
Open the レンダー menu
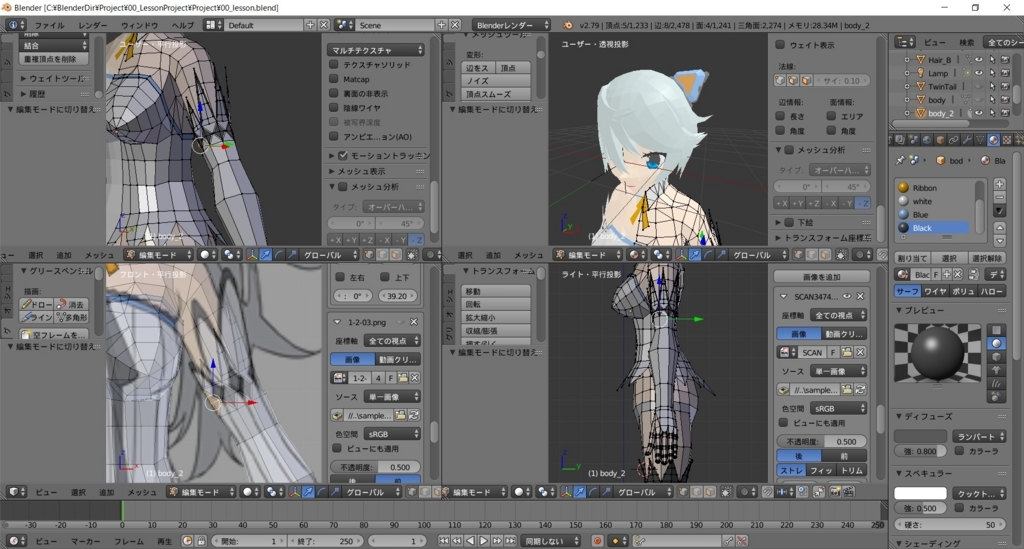[x=92, y=25]
